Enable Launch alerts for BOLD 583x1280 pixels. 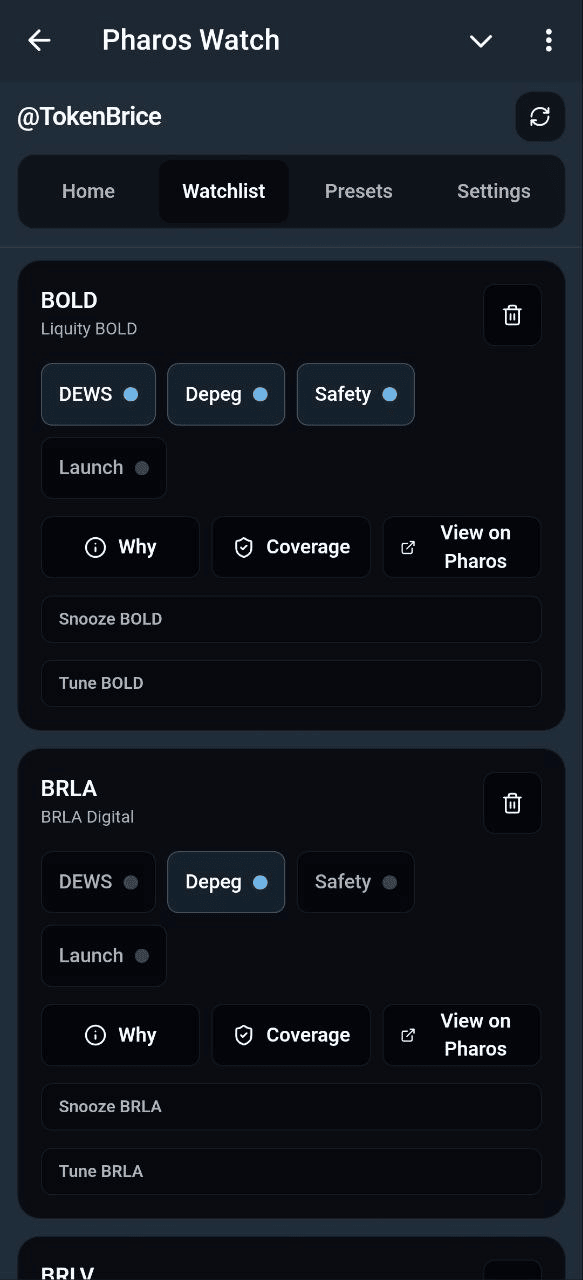pyautogui.click(x=104, y=467)
